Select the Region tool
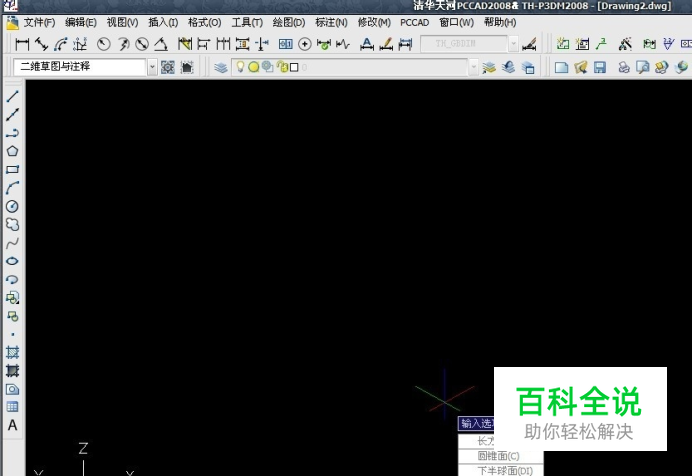 12,389
